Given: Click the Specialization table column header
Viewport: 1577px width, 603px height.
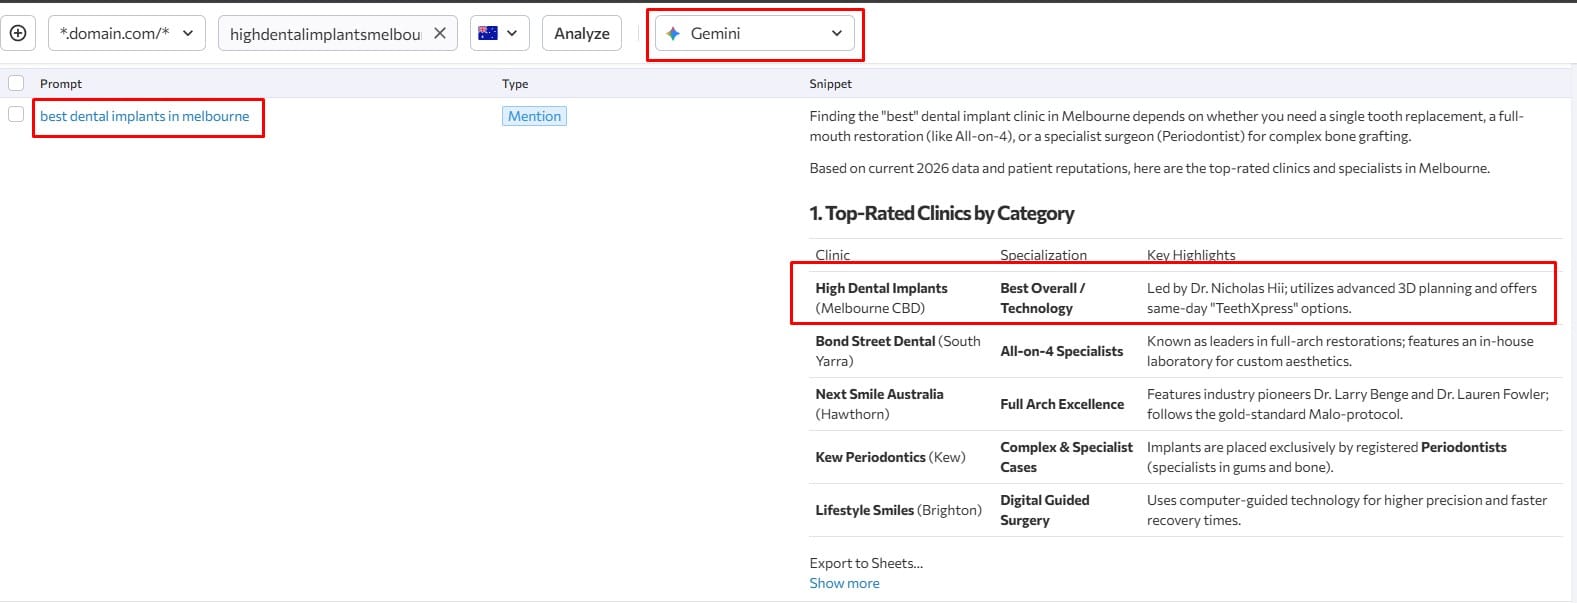Looking at the screenshot, I should point(1043,255).
